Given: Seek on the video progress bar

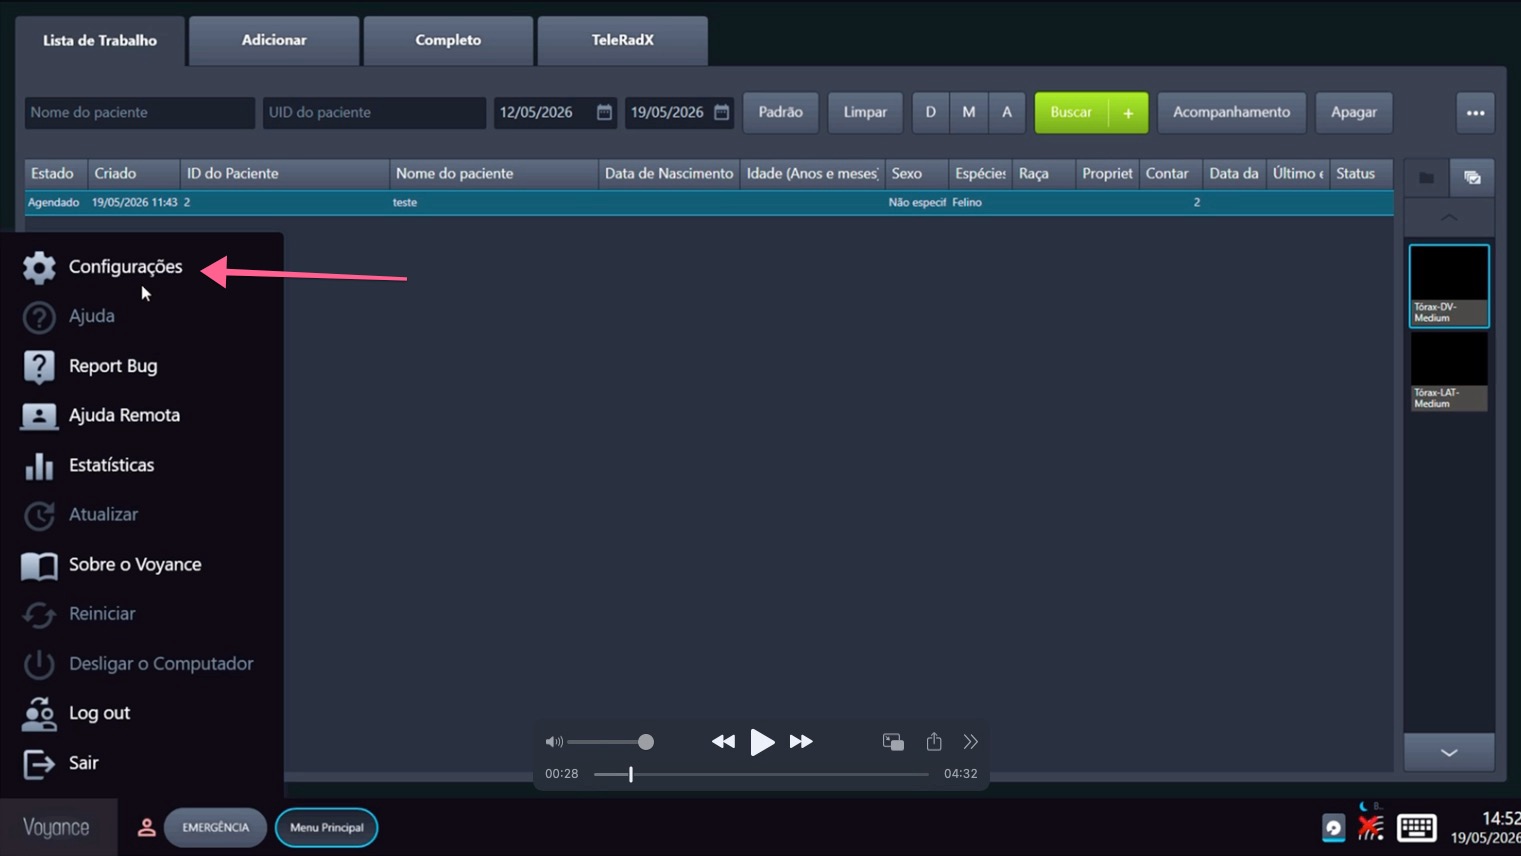Looking at the screenshot, I should pyautogui.click(x=761, y=774).
